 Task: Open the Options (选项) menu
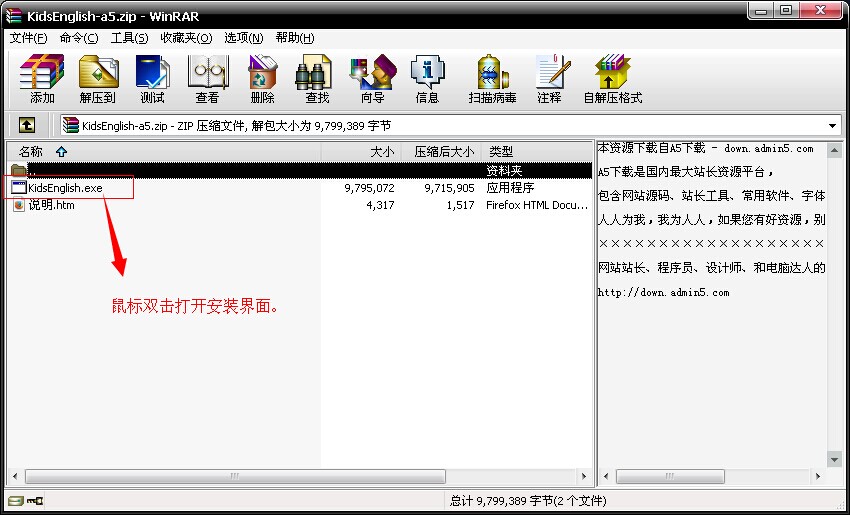pyautogui.click(x=244, y=37)
